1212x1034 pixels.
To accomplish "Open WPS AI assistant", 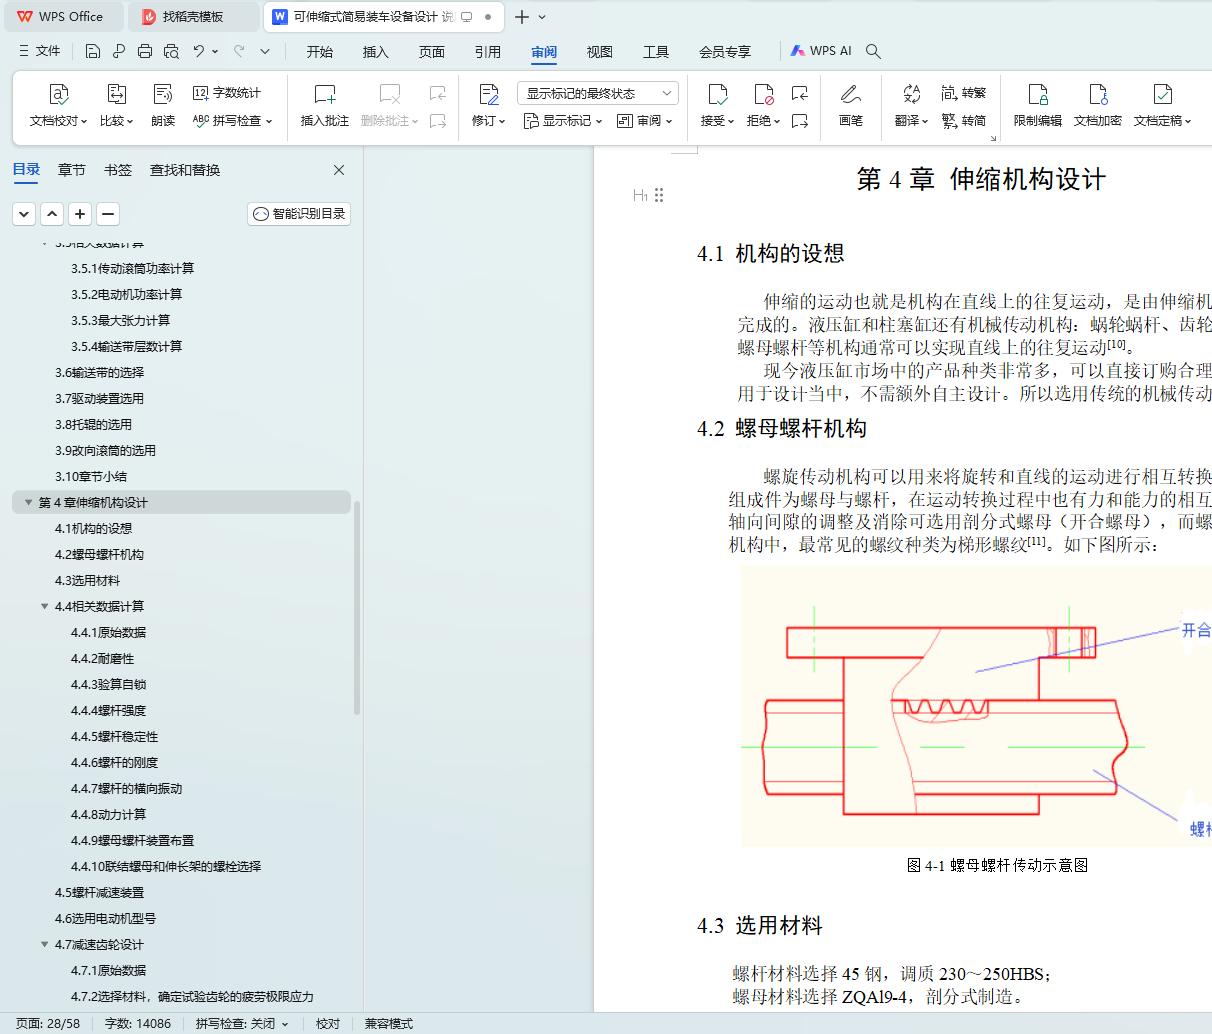I will 821,51.
